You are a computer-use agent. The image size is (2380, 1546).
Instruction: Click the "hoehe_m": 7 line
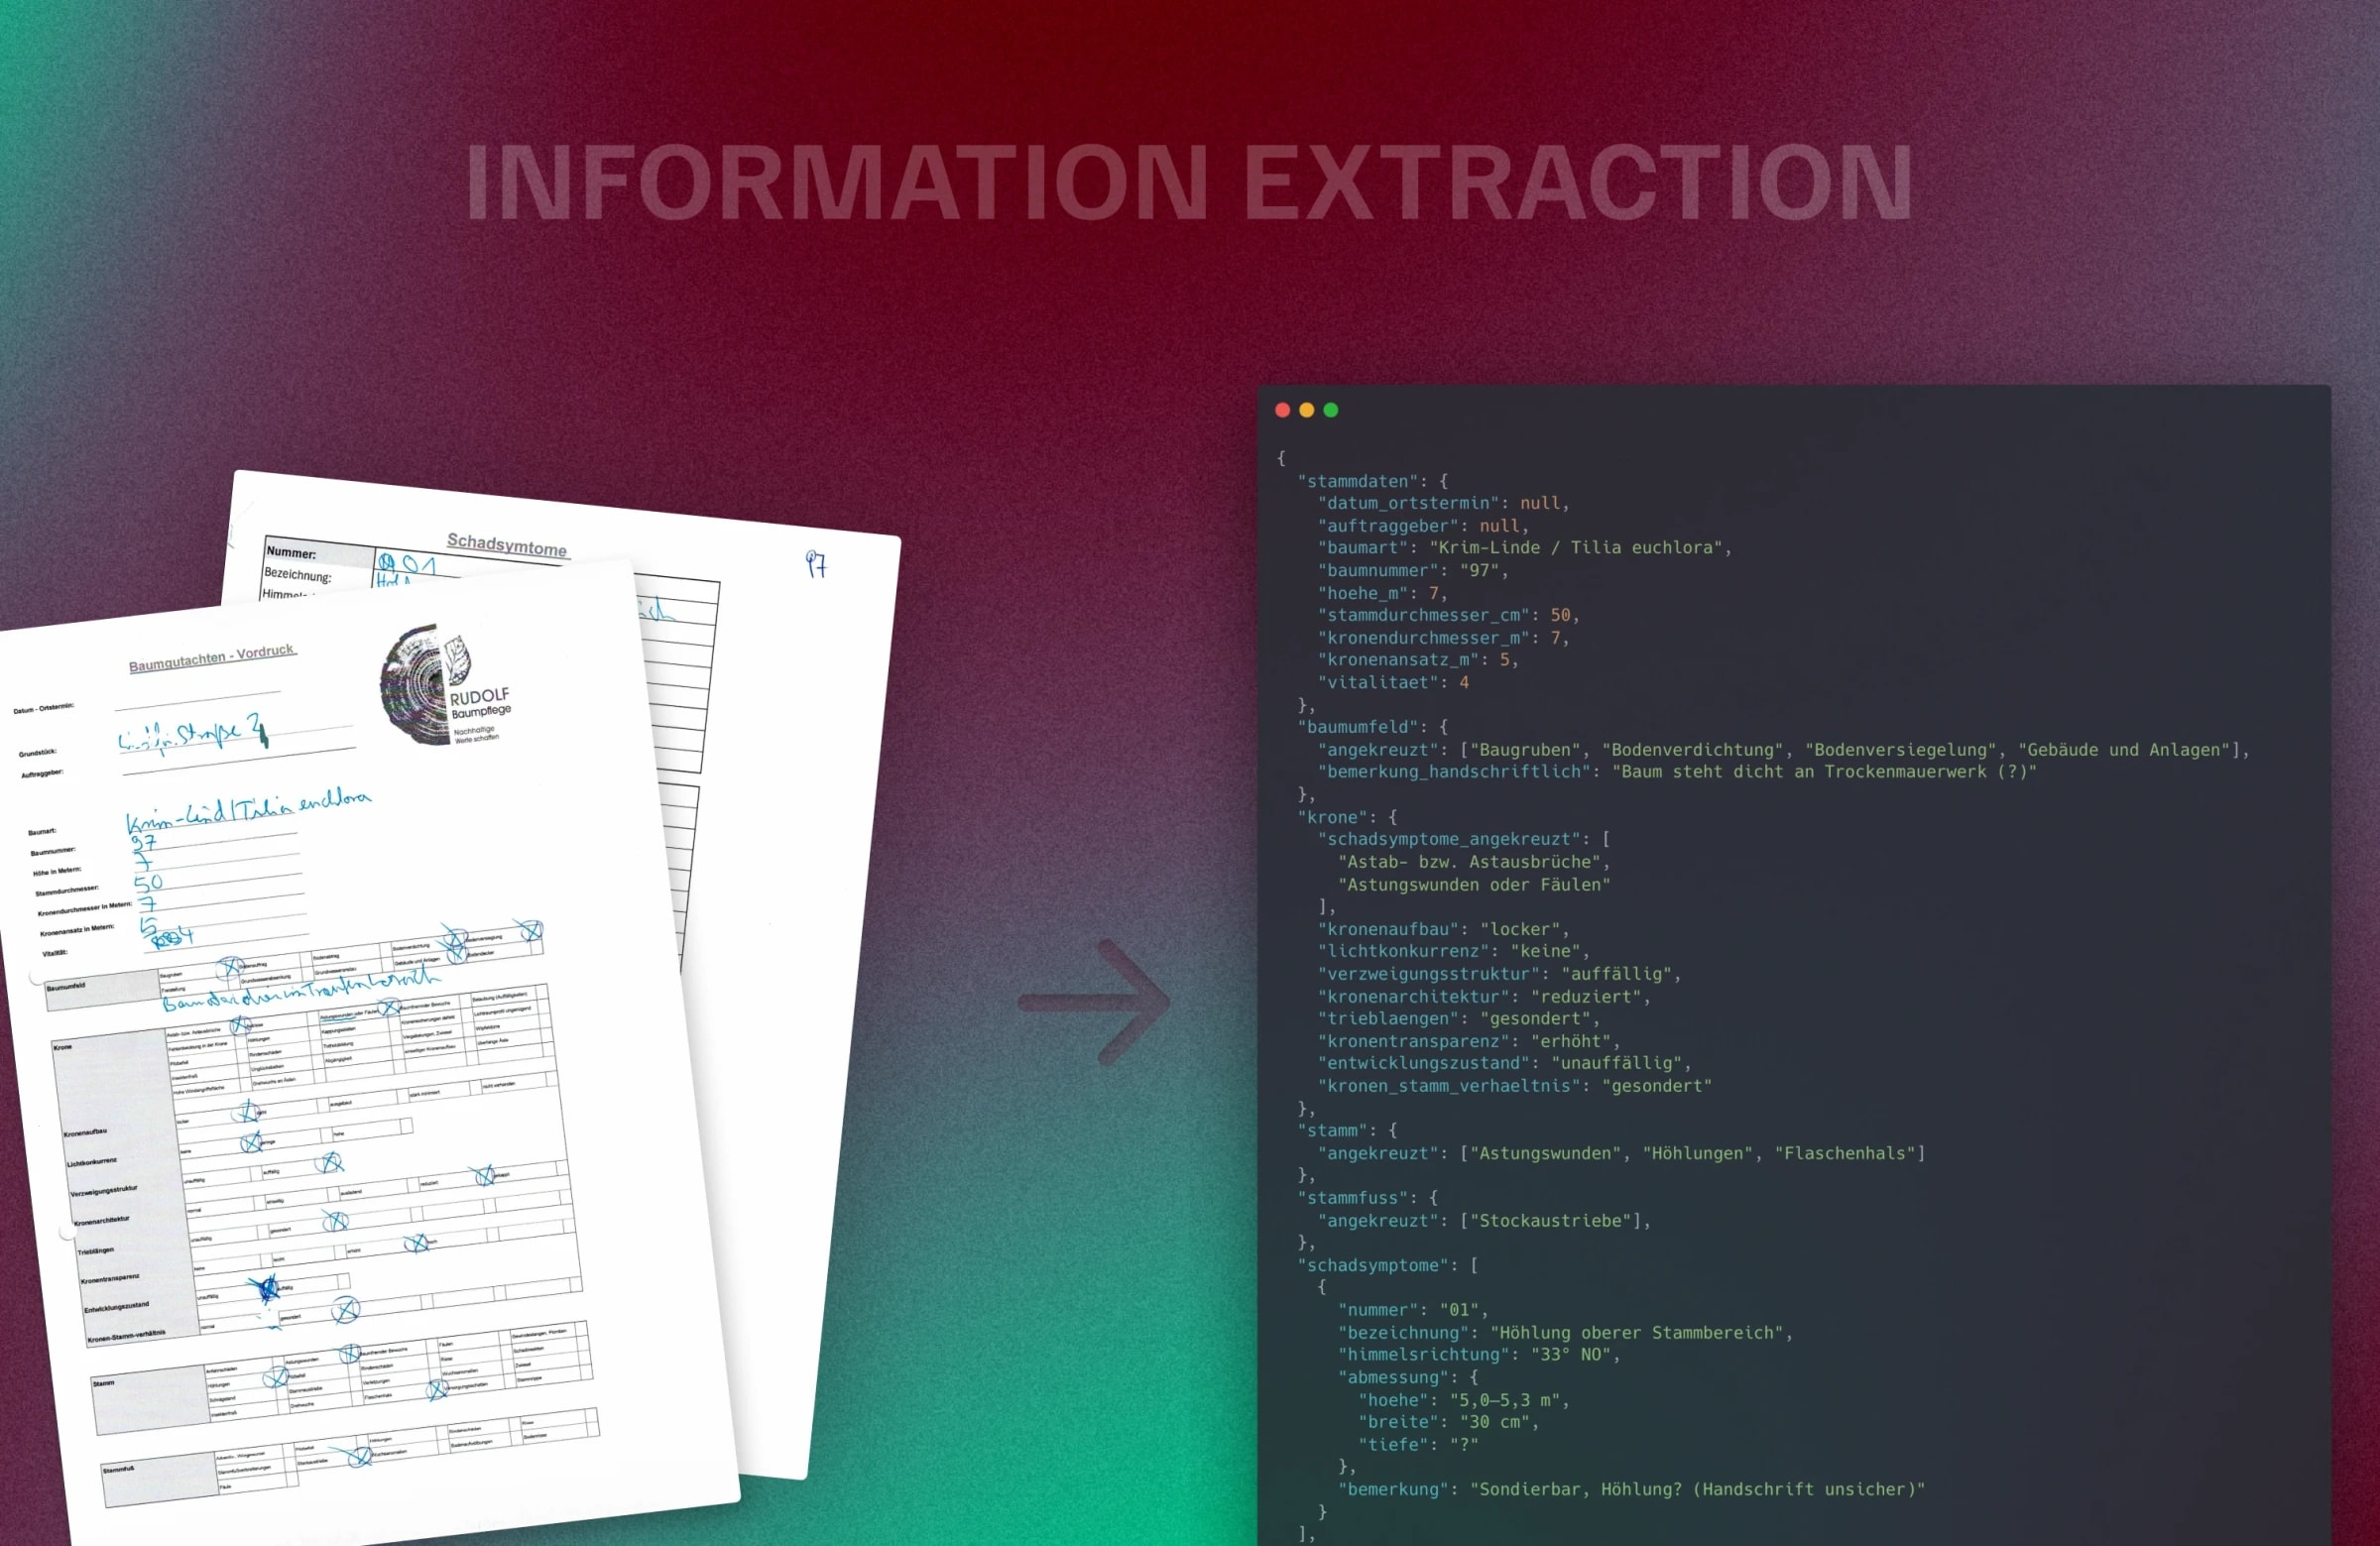[1382, 593]
